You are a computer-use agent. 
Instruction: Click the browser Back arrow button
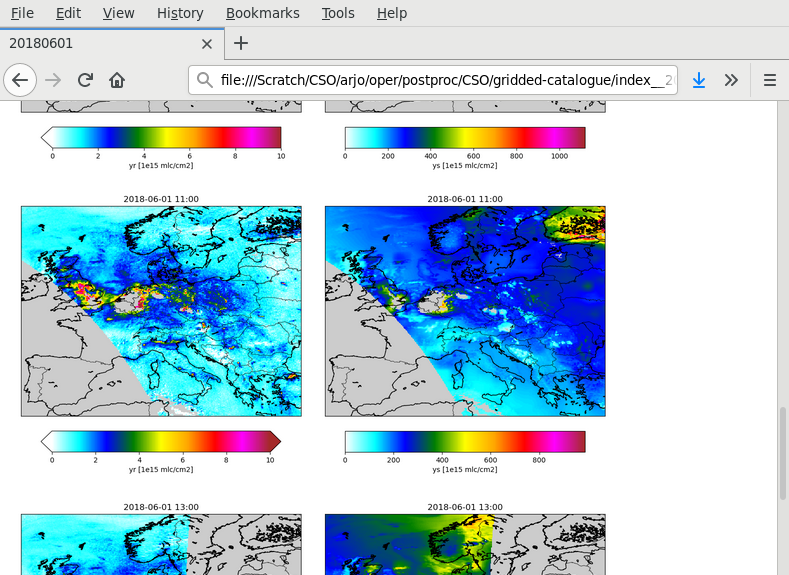[x=20, y=80]
